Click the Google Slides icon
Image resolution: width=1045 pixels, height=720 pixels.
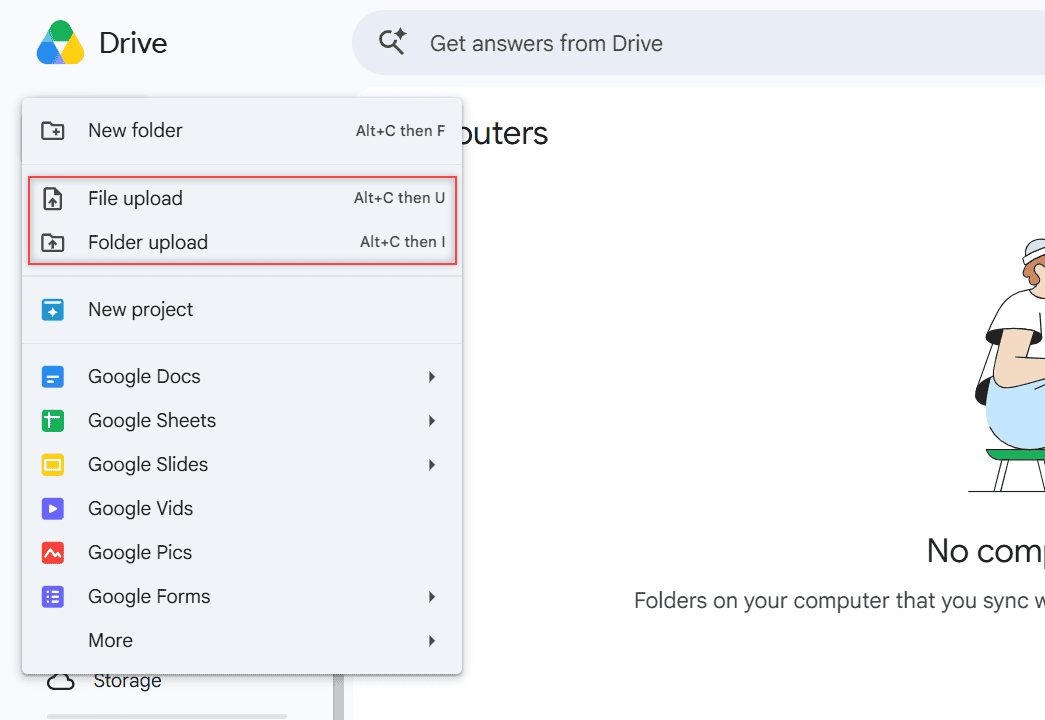pyautogui.click(x=53, y=465)
